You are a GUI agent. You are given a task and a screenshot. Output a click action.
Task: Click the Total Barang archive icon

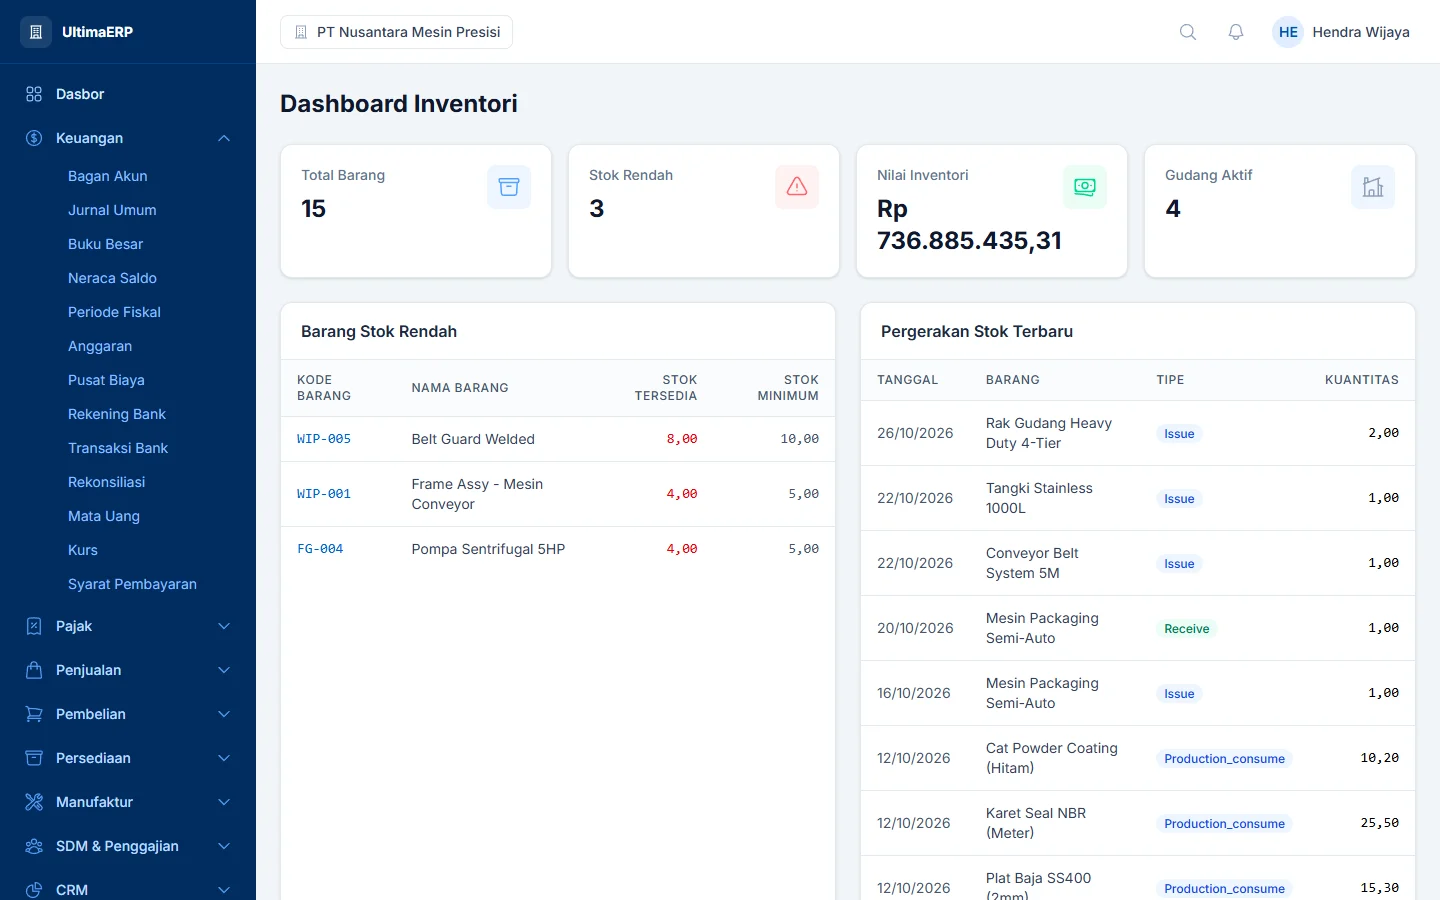[x=509, y=187]
